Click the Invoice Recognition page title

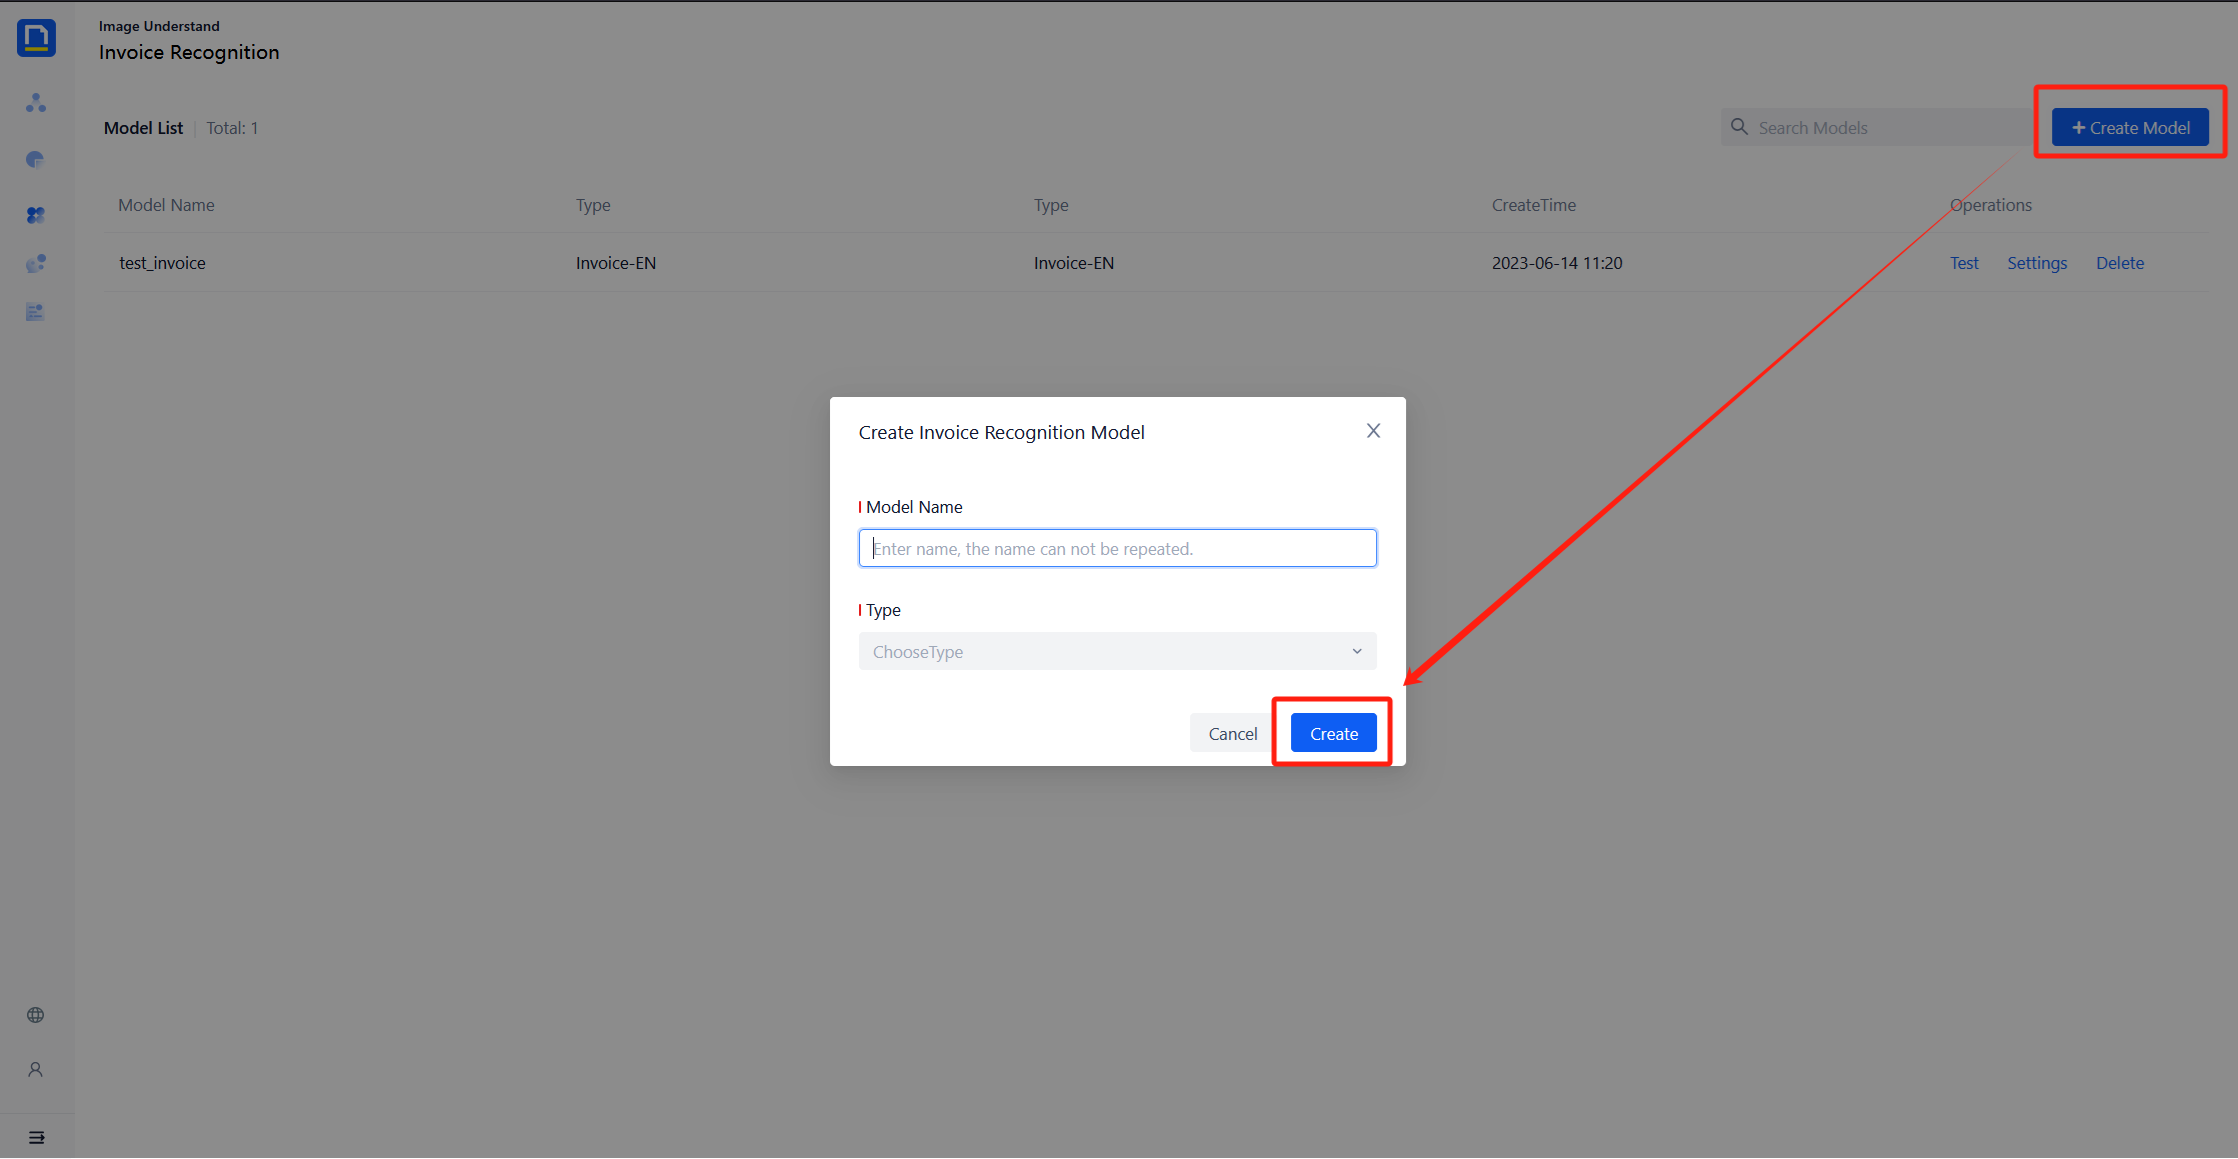point(189,52)
